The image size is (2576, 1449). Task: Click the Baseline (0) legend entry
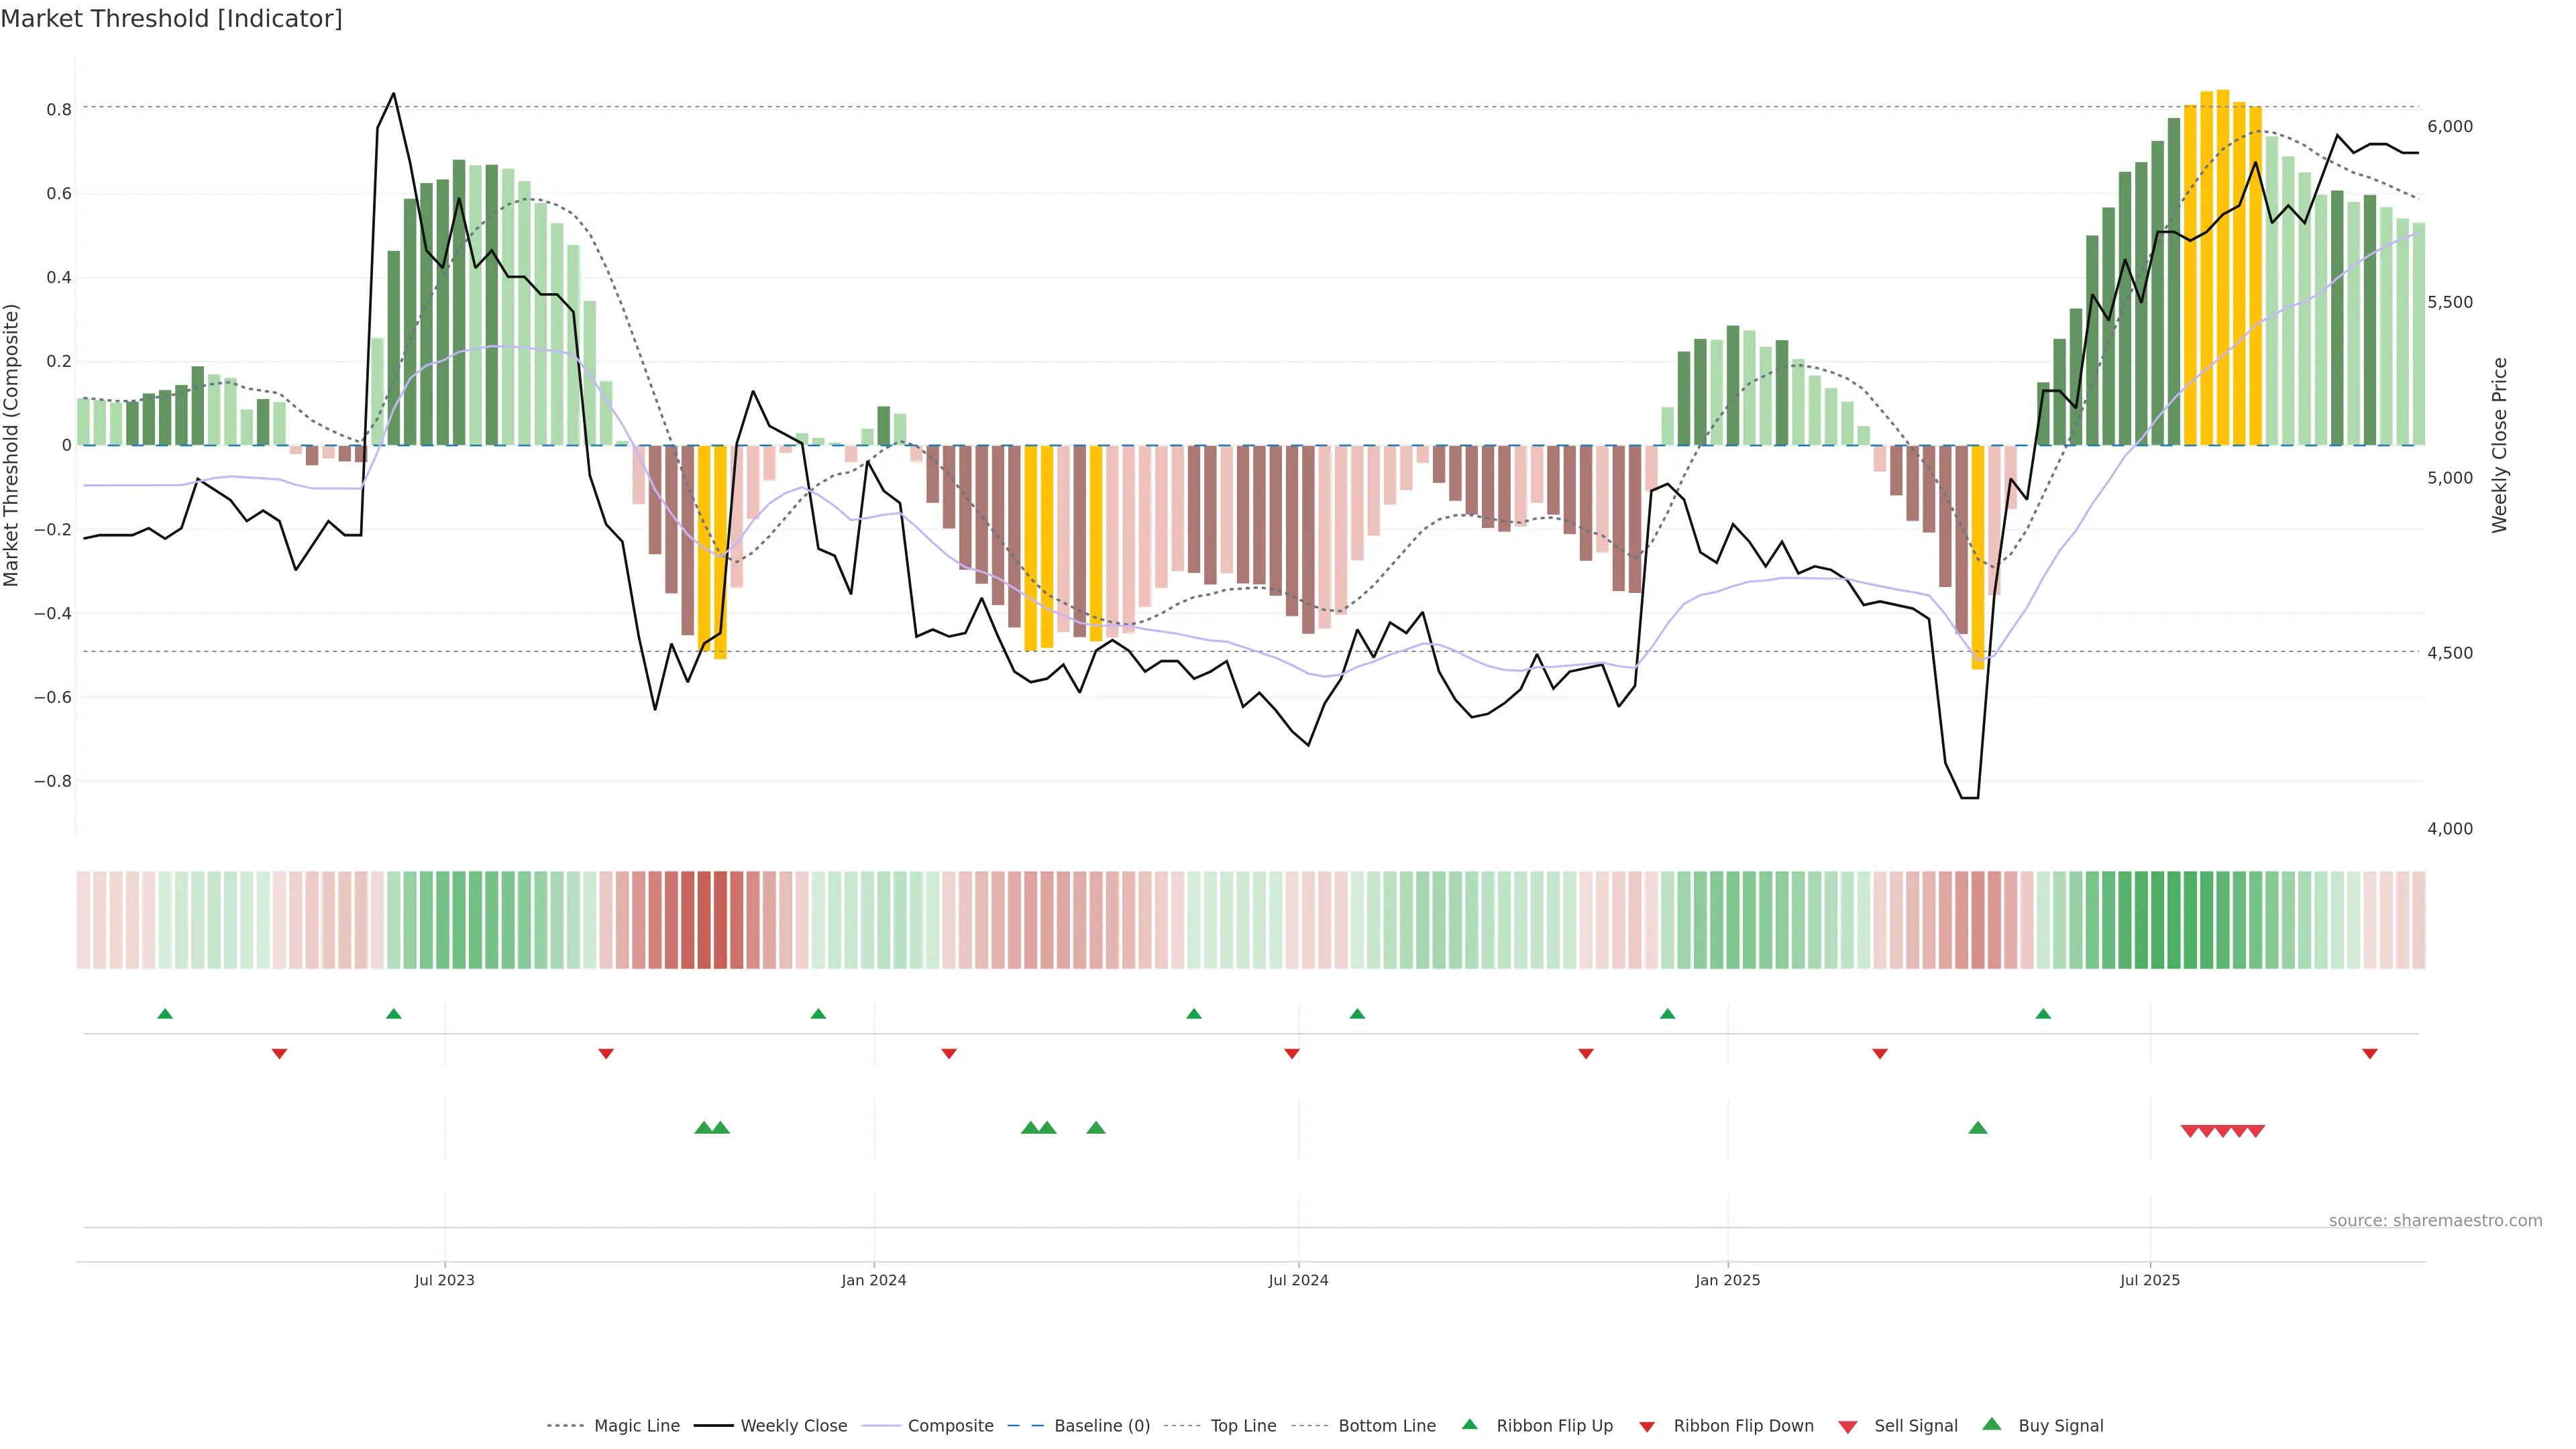1101,1426
